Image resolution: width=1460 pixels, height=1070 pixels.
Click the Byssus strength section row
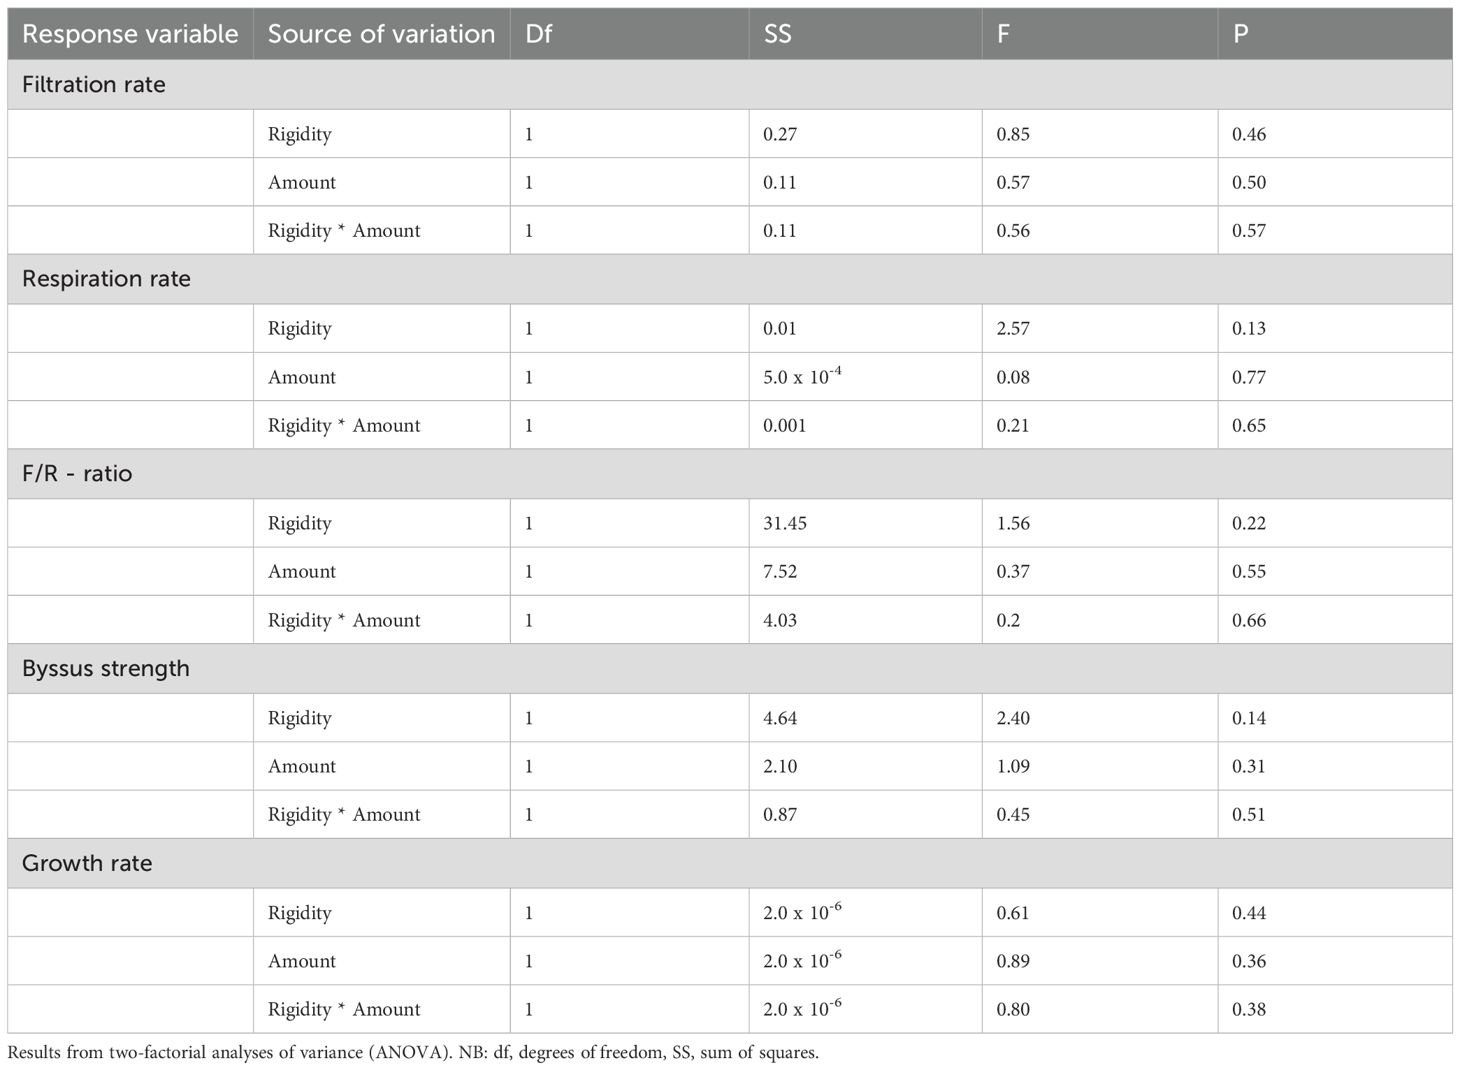pyautogui.click(x=730, y=669)
